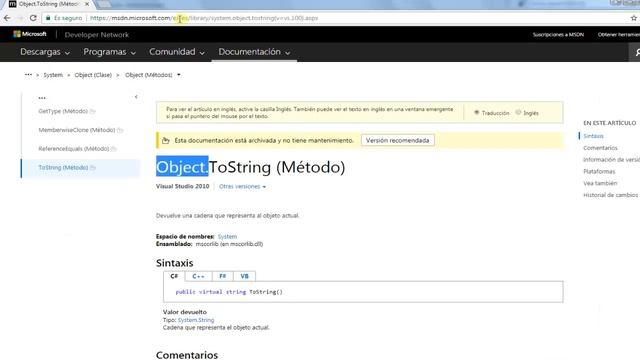Open the Descargas dropdown menu

tap(45, 52)
